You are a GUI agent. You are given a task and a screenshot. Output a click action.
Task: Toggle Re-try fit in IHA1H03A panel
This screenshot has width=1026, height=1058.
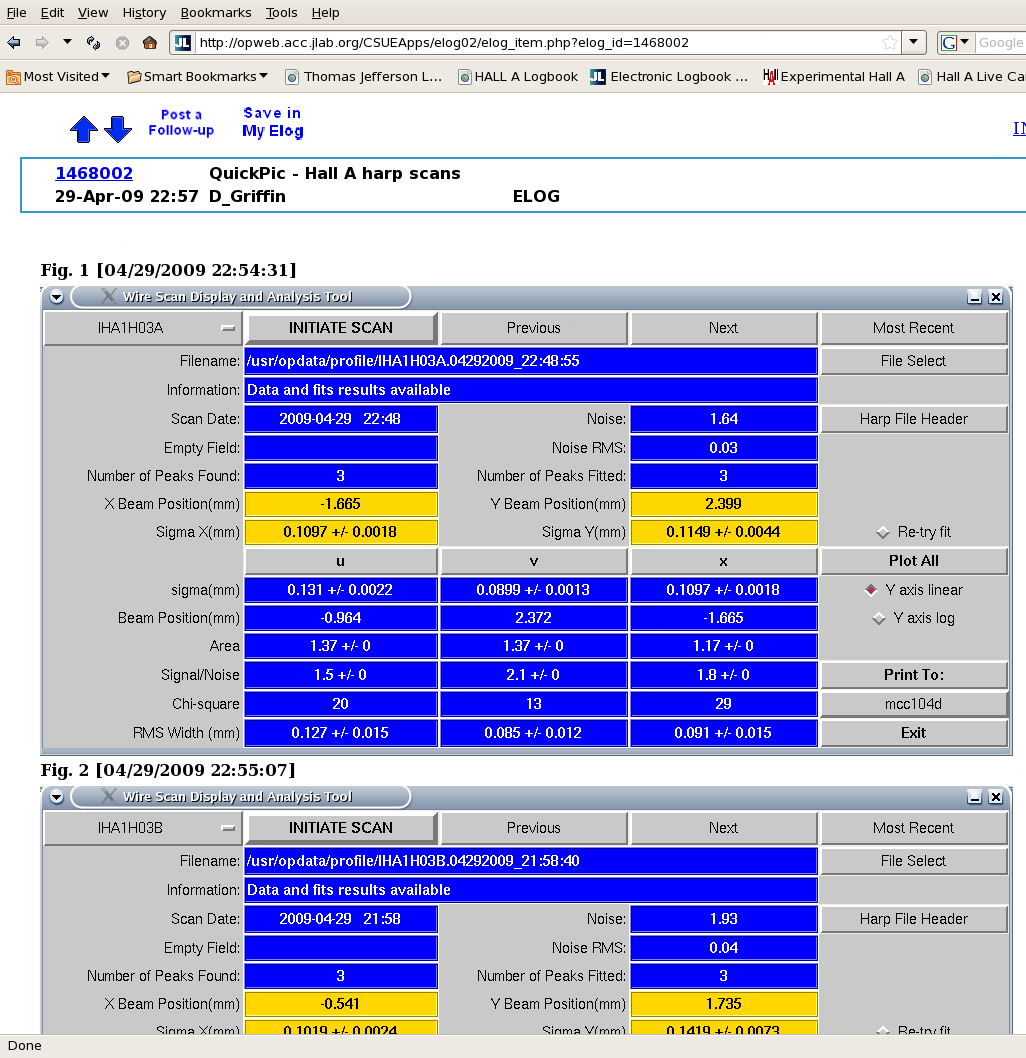point(914,532)
